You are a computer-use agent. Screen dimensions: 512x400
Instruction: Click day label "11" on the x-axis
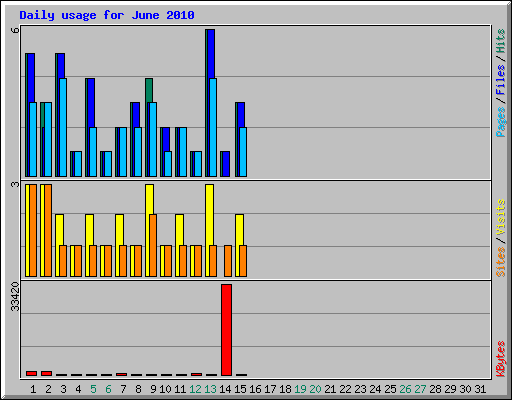point(180,389)
